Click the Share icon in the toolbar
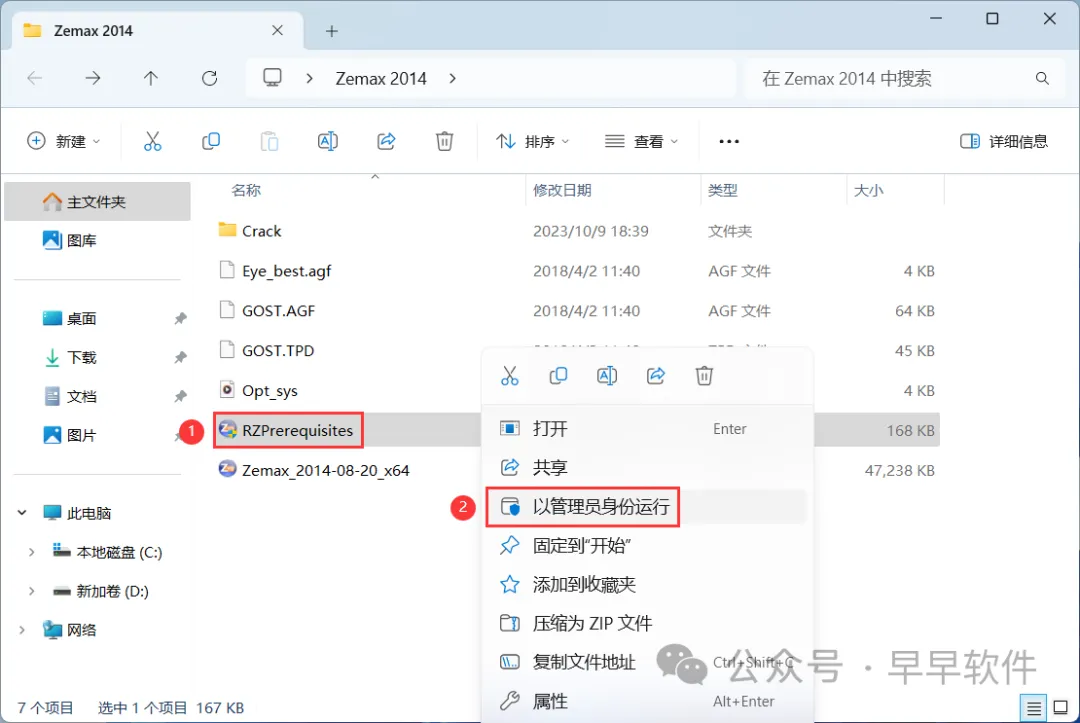 (386, 141)
